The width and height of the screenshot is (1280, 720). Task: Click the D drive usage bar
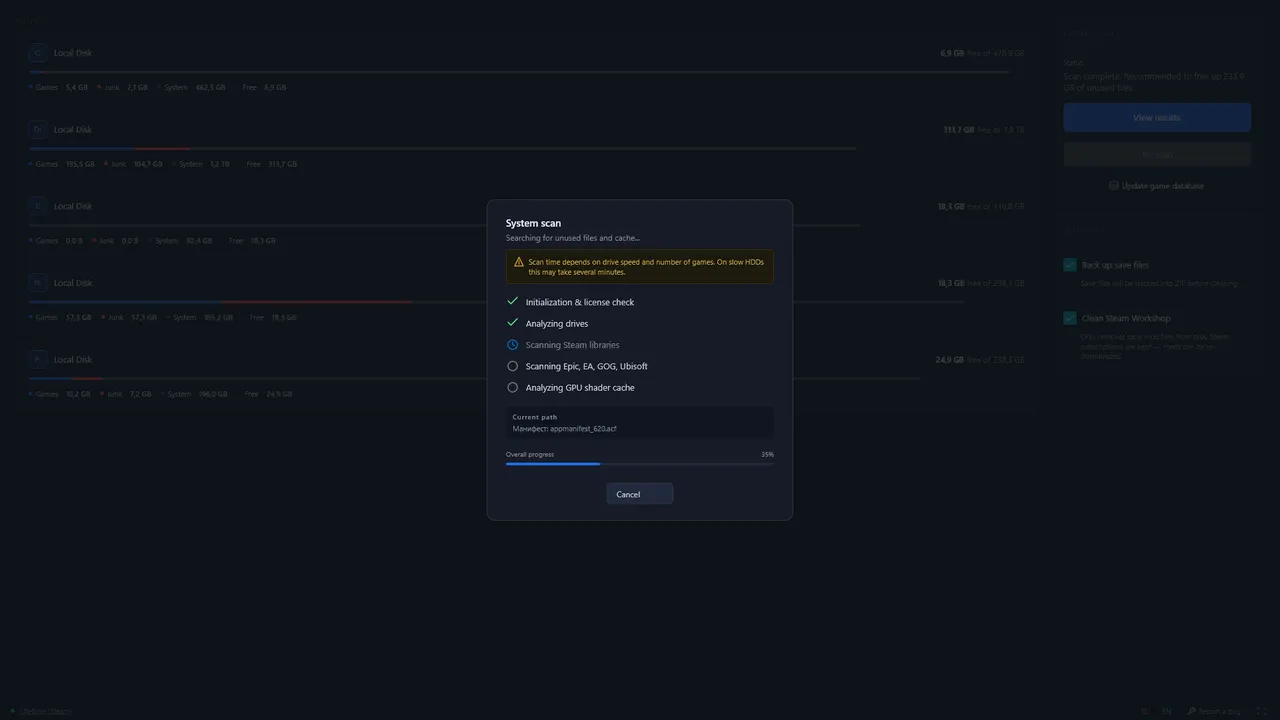coord(443,149)
